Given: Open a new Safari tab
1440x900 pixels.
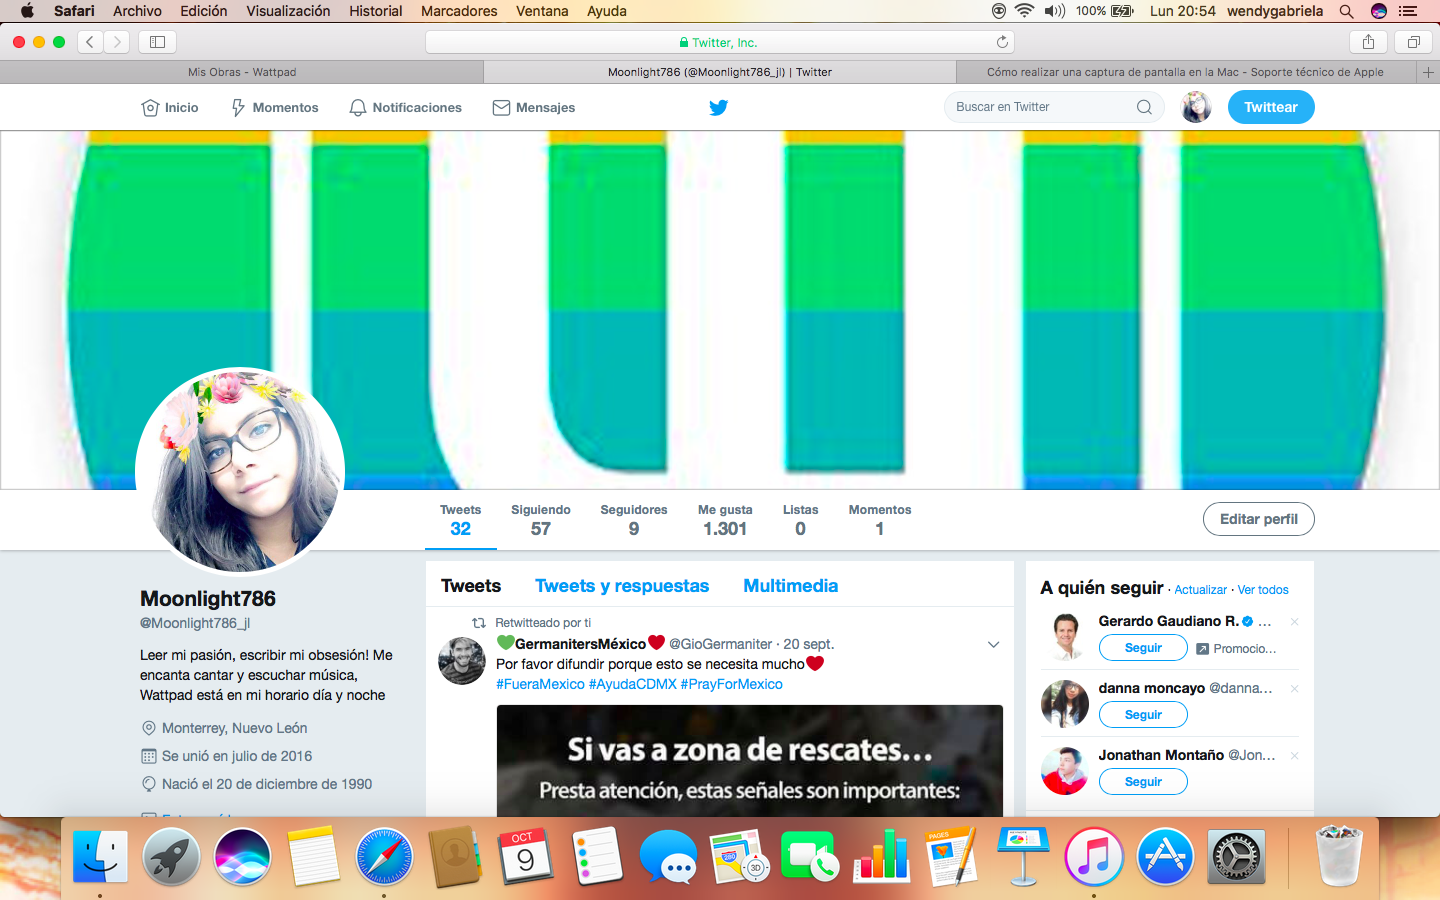Looking at the screenshot, I should coord(1428,72).
